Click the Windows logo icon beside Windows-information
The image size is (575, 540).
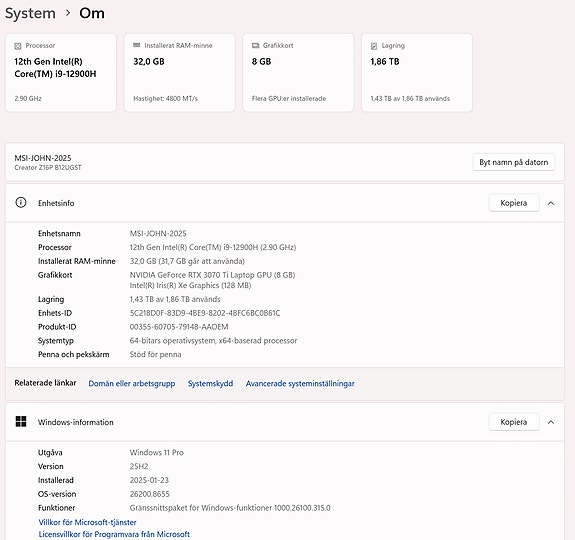[x=21, y=422]
